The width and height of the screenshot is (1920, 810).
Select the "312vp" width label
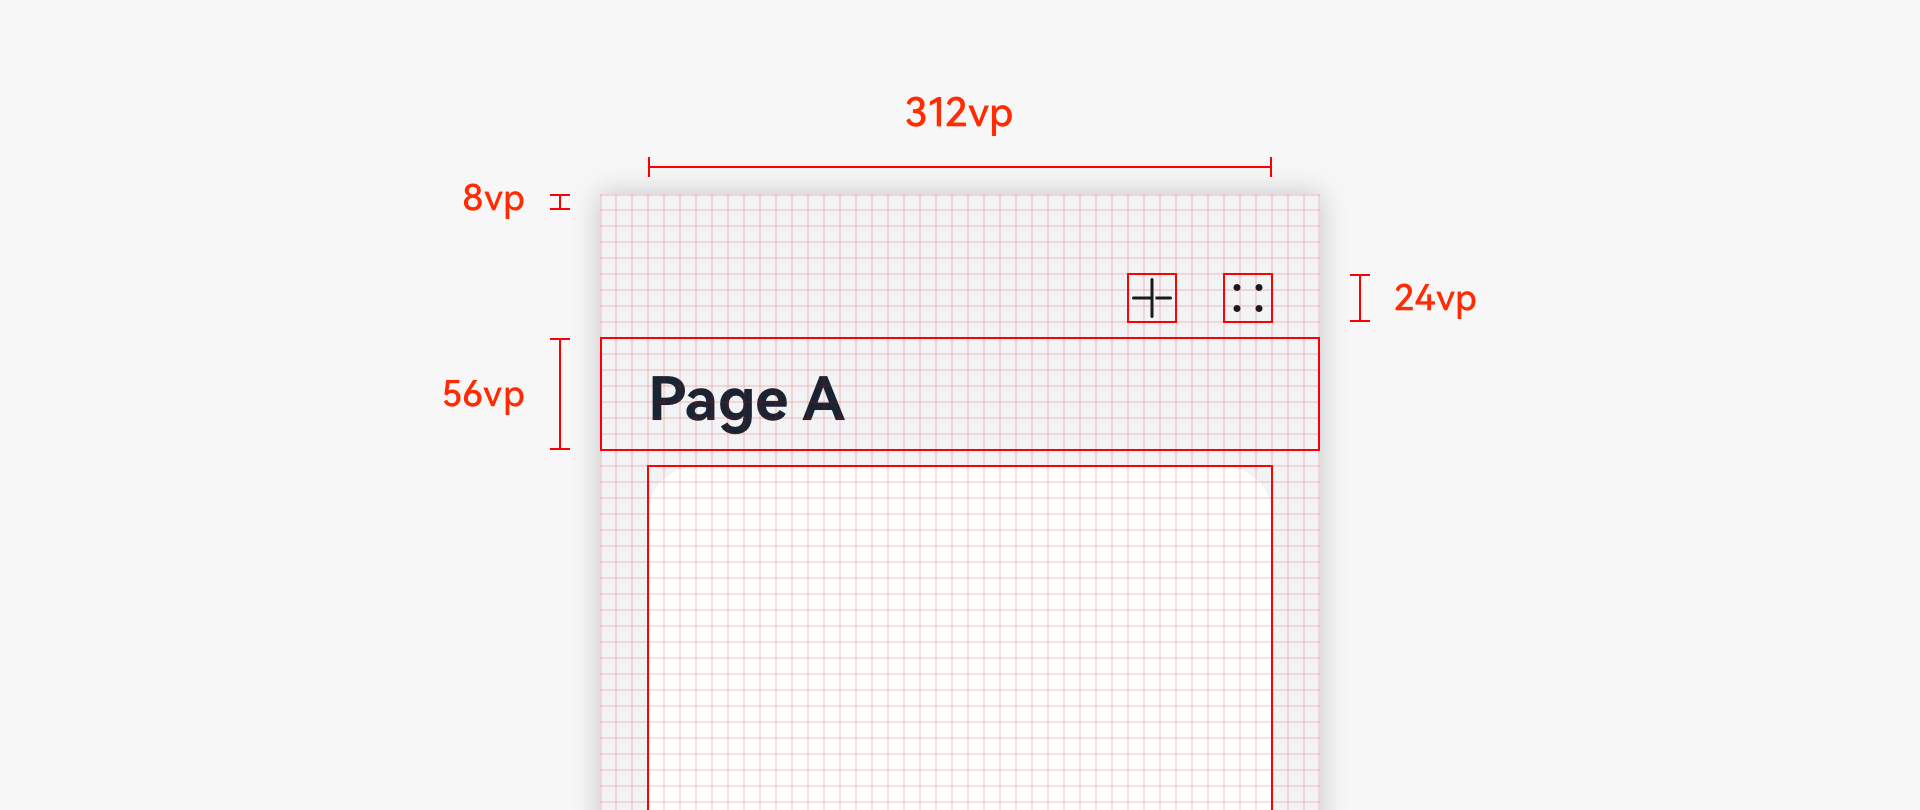(958, 113)
